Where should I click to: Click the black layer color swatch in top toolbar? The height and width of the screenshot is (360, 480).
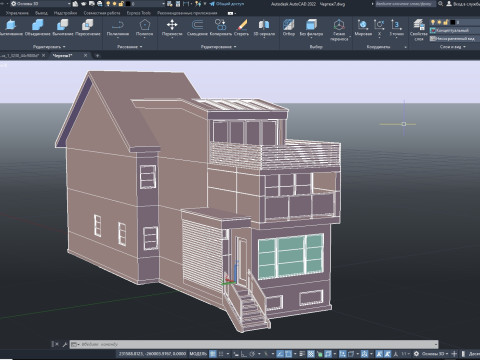pos(128,4)
